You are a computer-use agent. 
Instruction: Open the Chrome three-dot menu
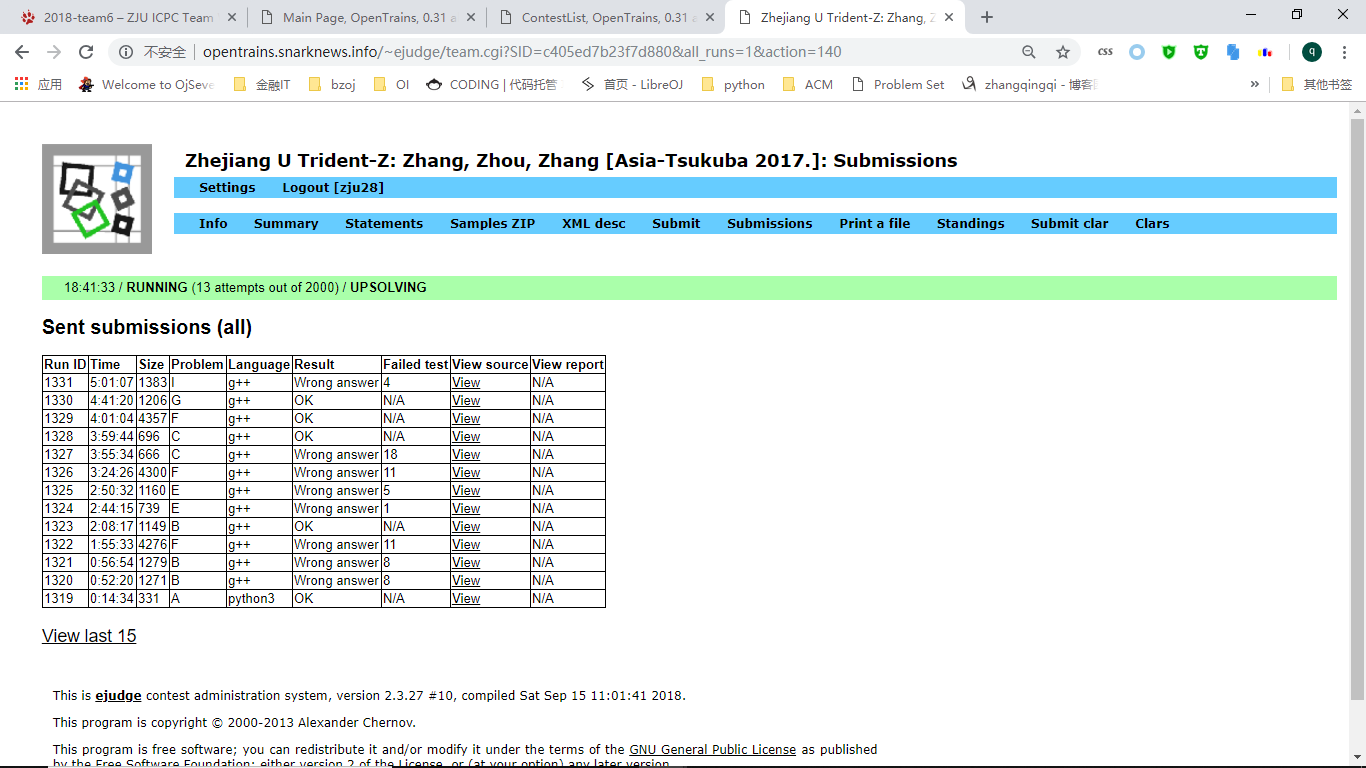1344,52
